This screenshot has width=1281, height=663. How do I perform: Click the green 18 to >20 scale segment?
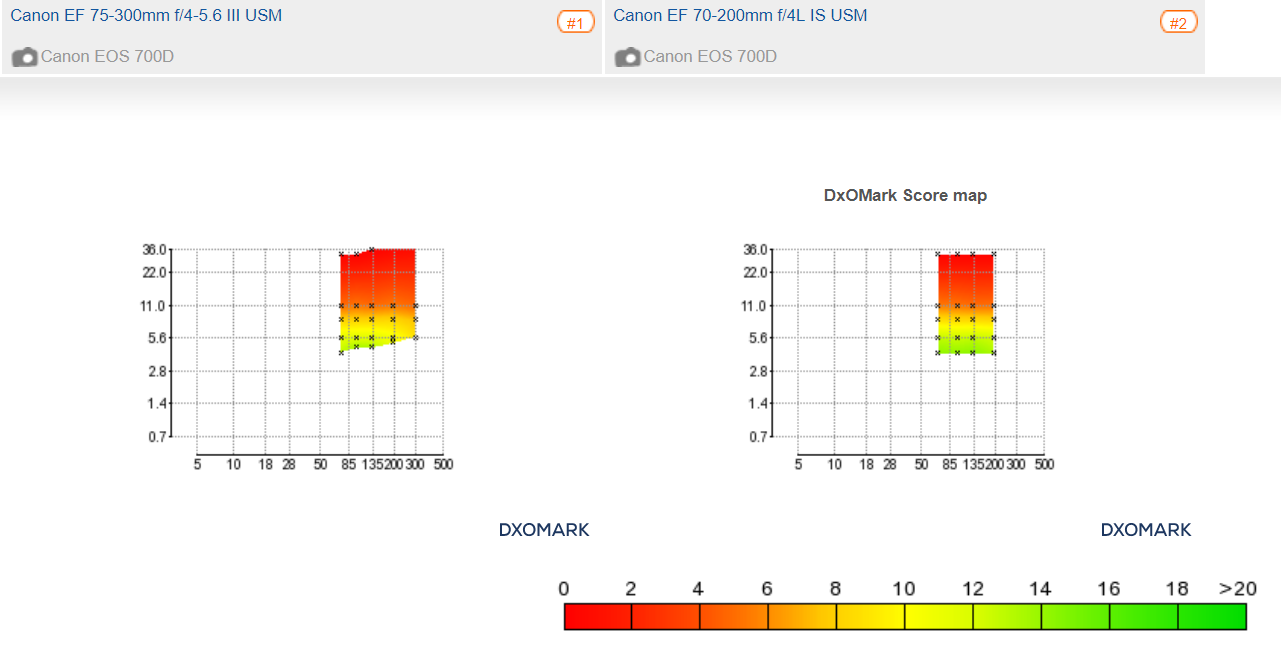tap(1212, 617)
